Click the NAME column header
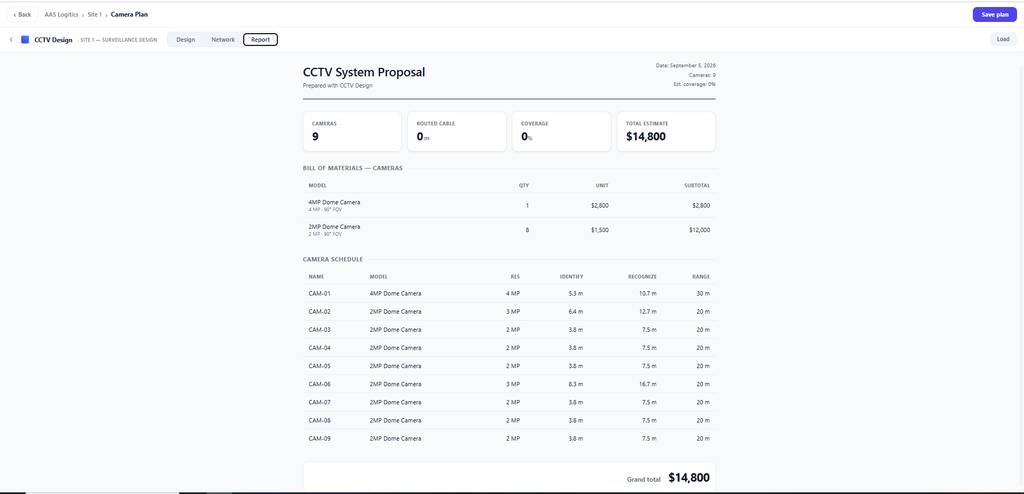Image resolution: width=1024 pixels, height=494 pixels. click(316, 276)
